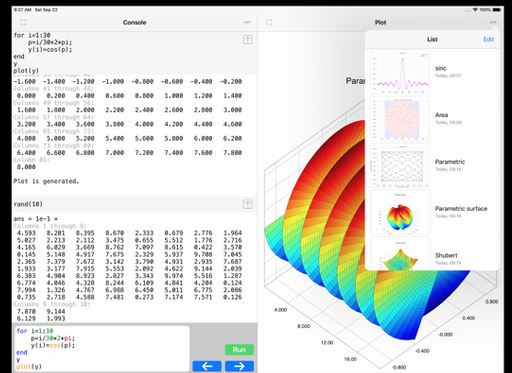Select the Shubert list entry label
This screenshot has width=512, height=373.
tap(446, 255)
